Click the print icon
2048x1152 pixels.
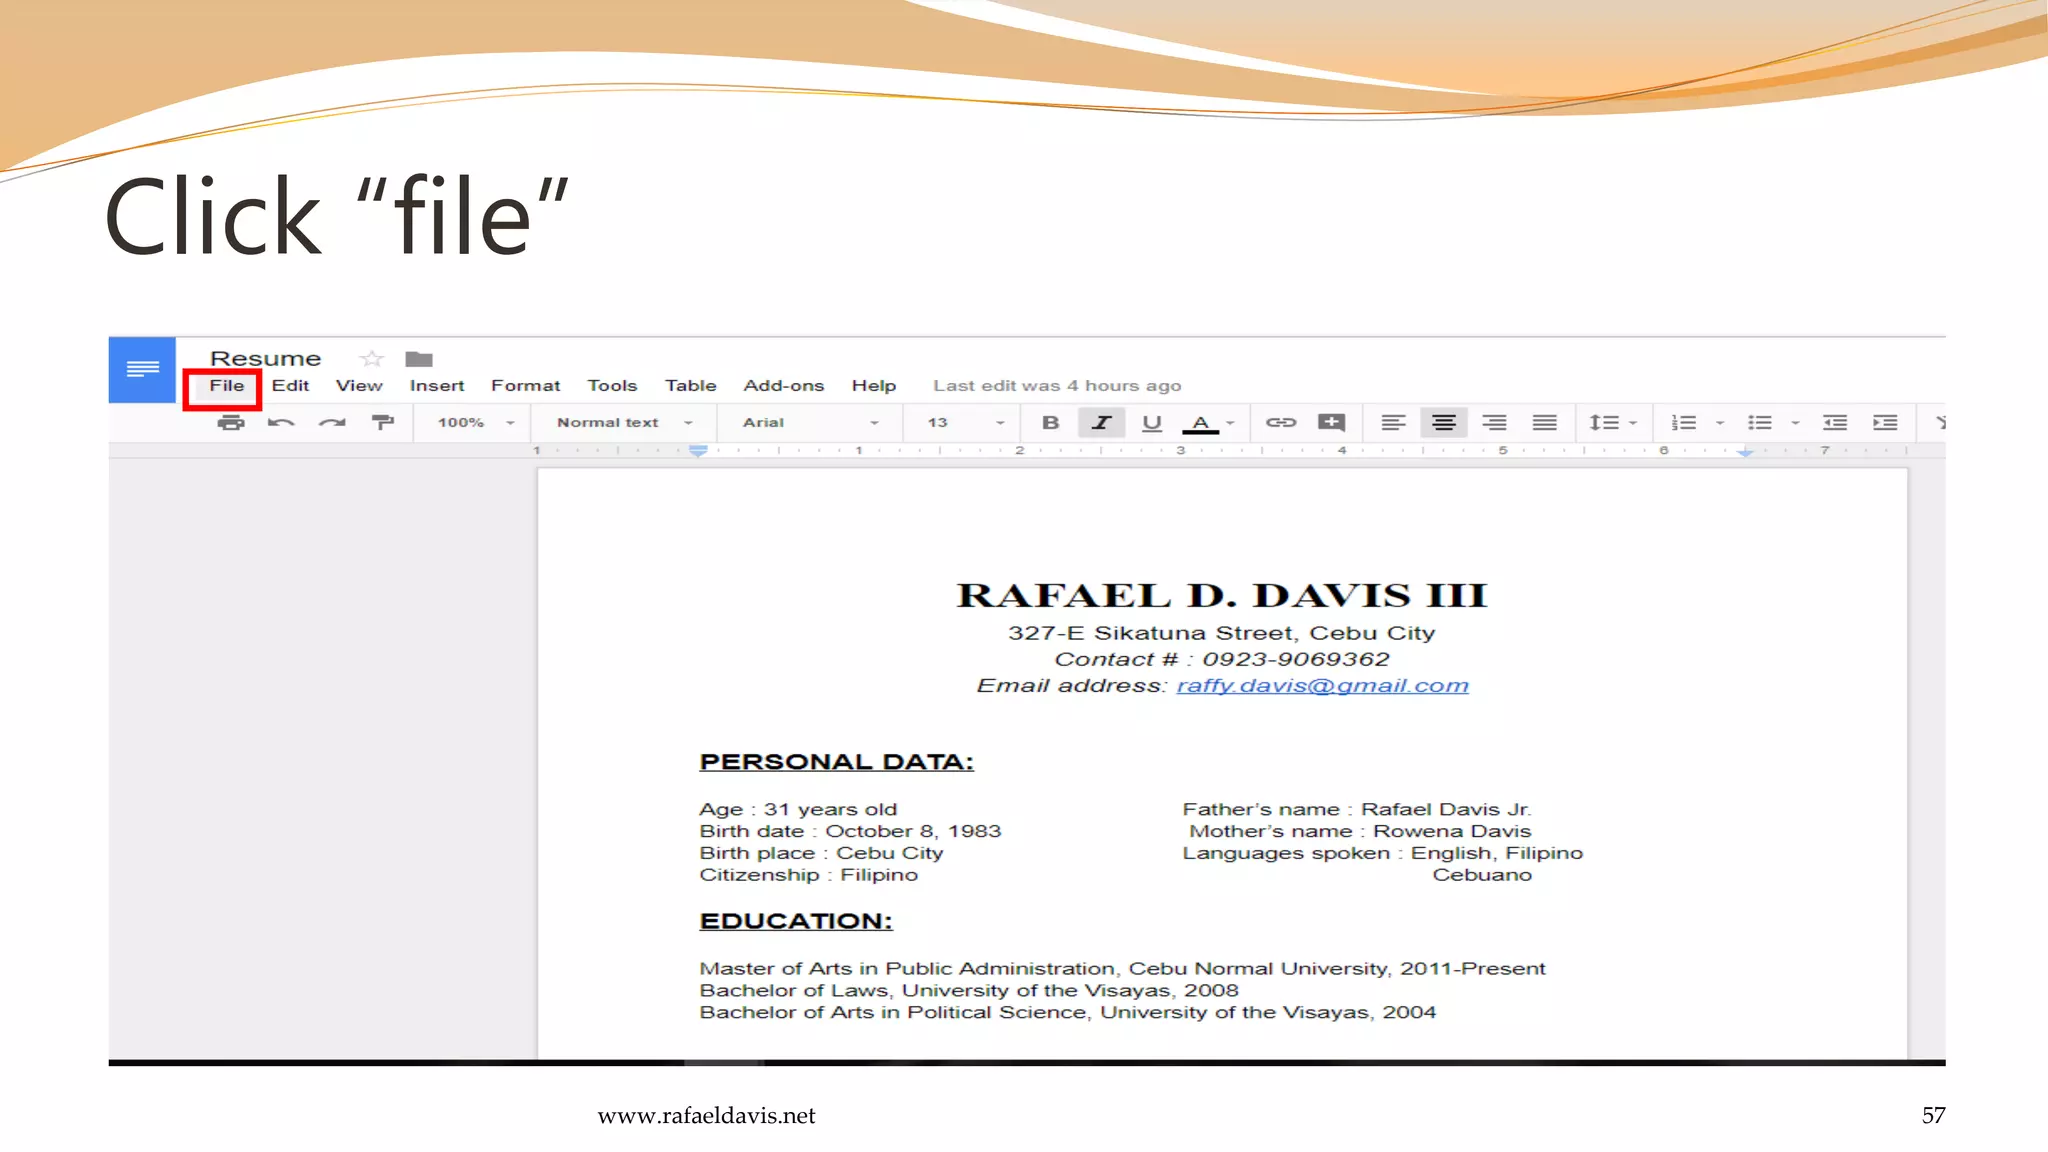coord(231,422)
